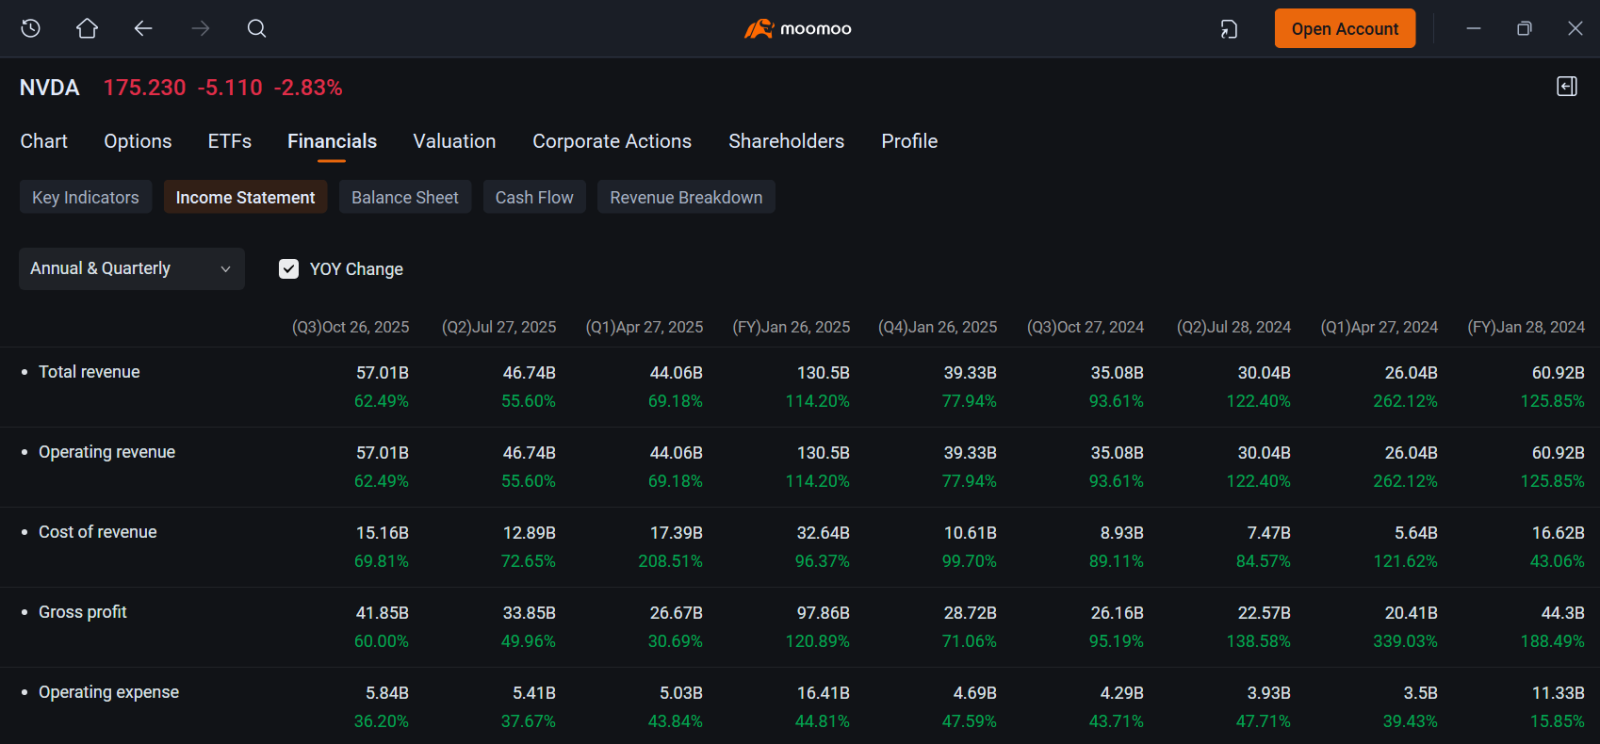Click the forward arrow icon
The height and width of the screenshot is (744, 1600).
click(x=200, y=28)
